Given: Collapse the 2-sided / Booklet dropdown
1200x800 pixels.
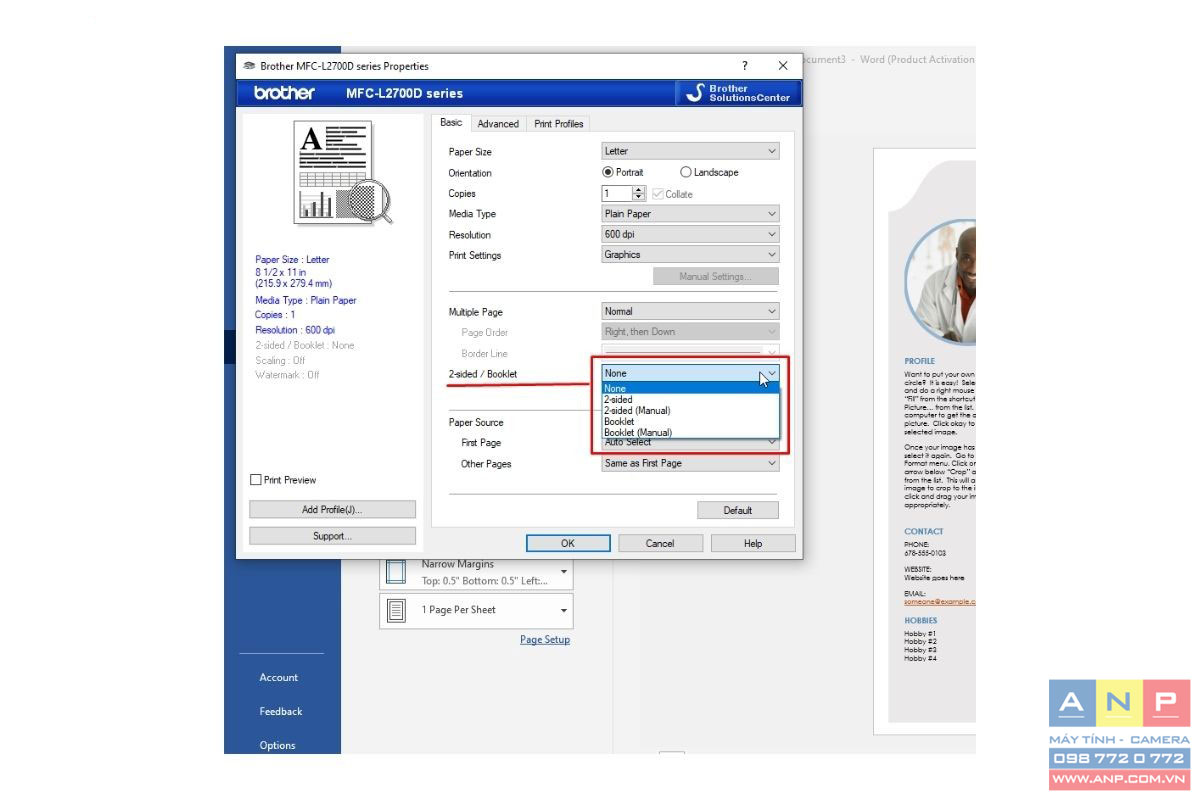Looking at the screenshot, I should point(690,373).
